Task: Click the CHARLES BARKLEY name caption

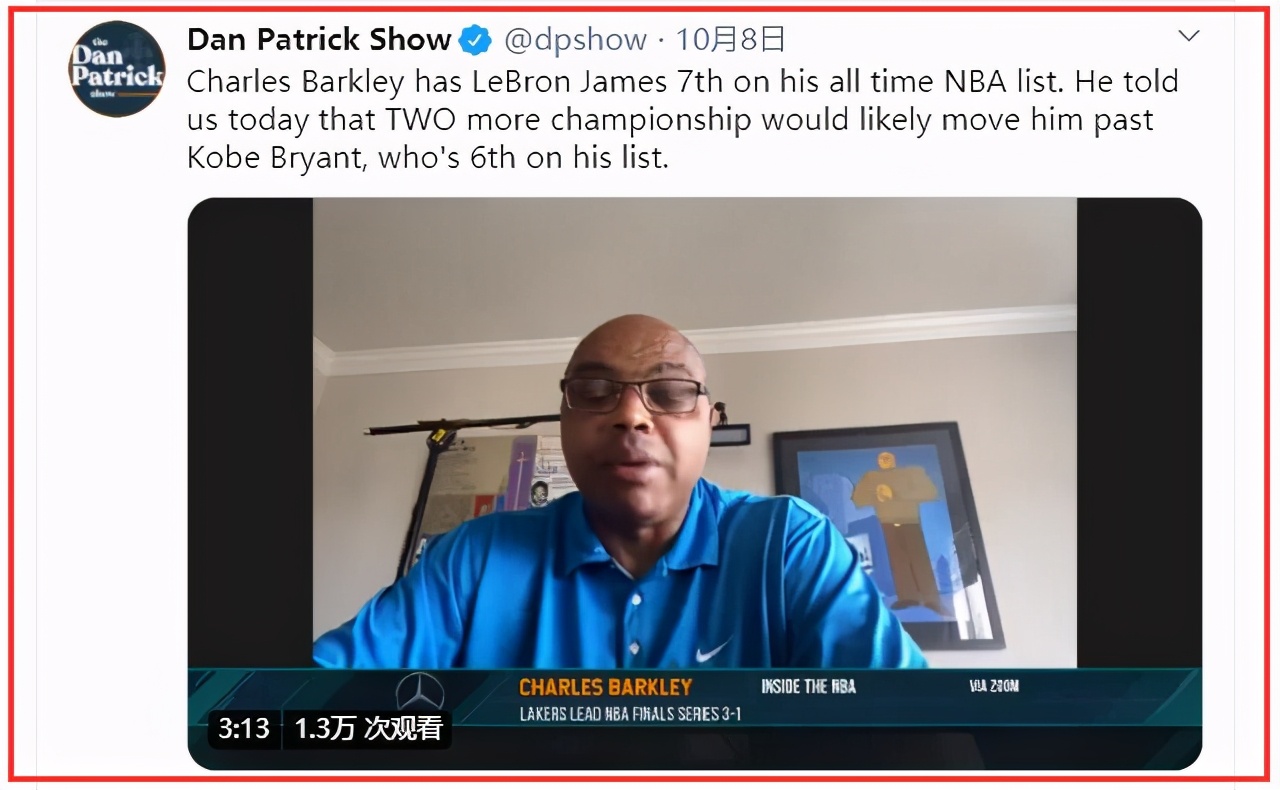Action: click(x=605, y=687)
